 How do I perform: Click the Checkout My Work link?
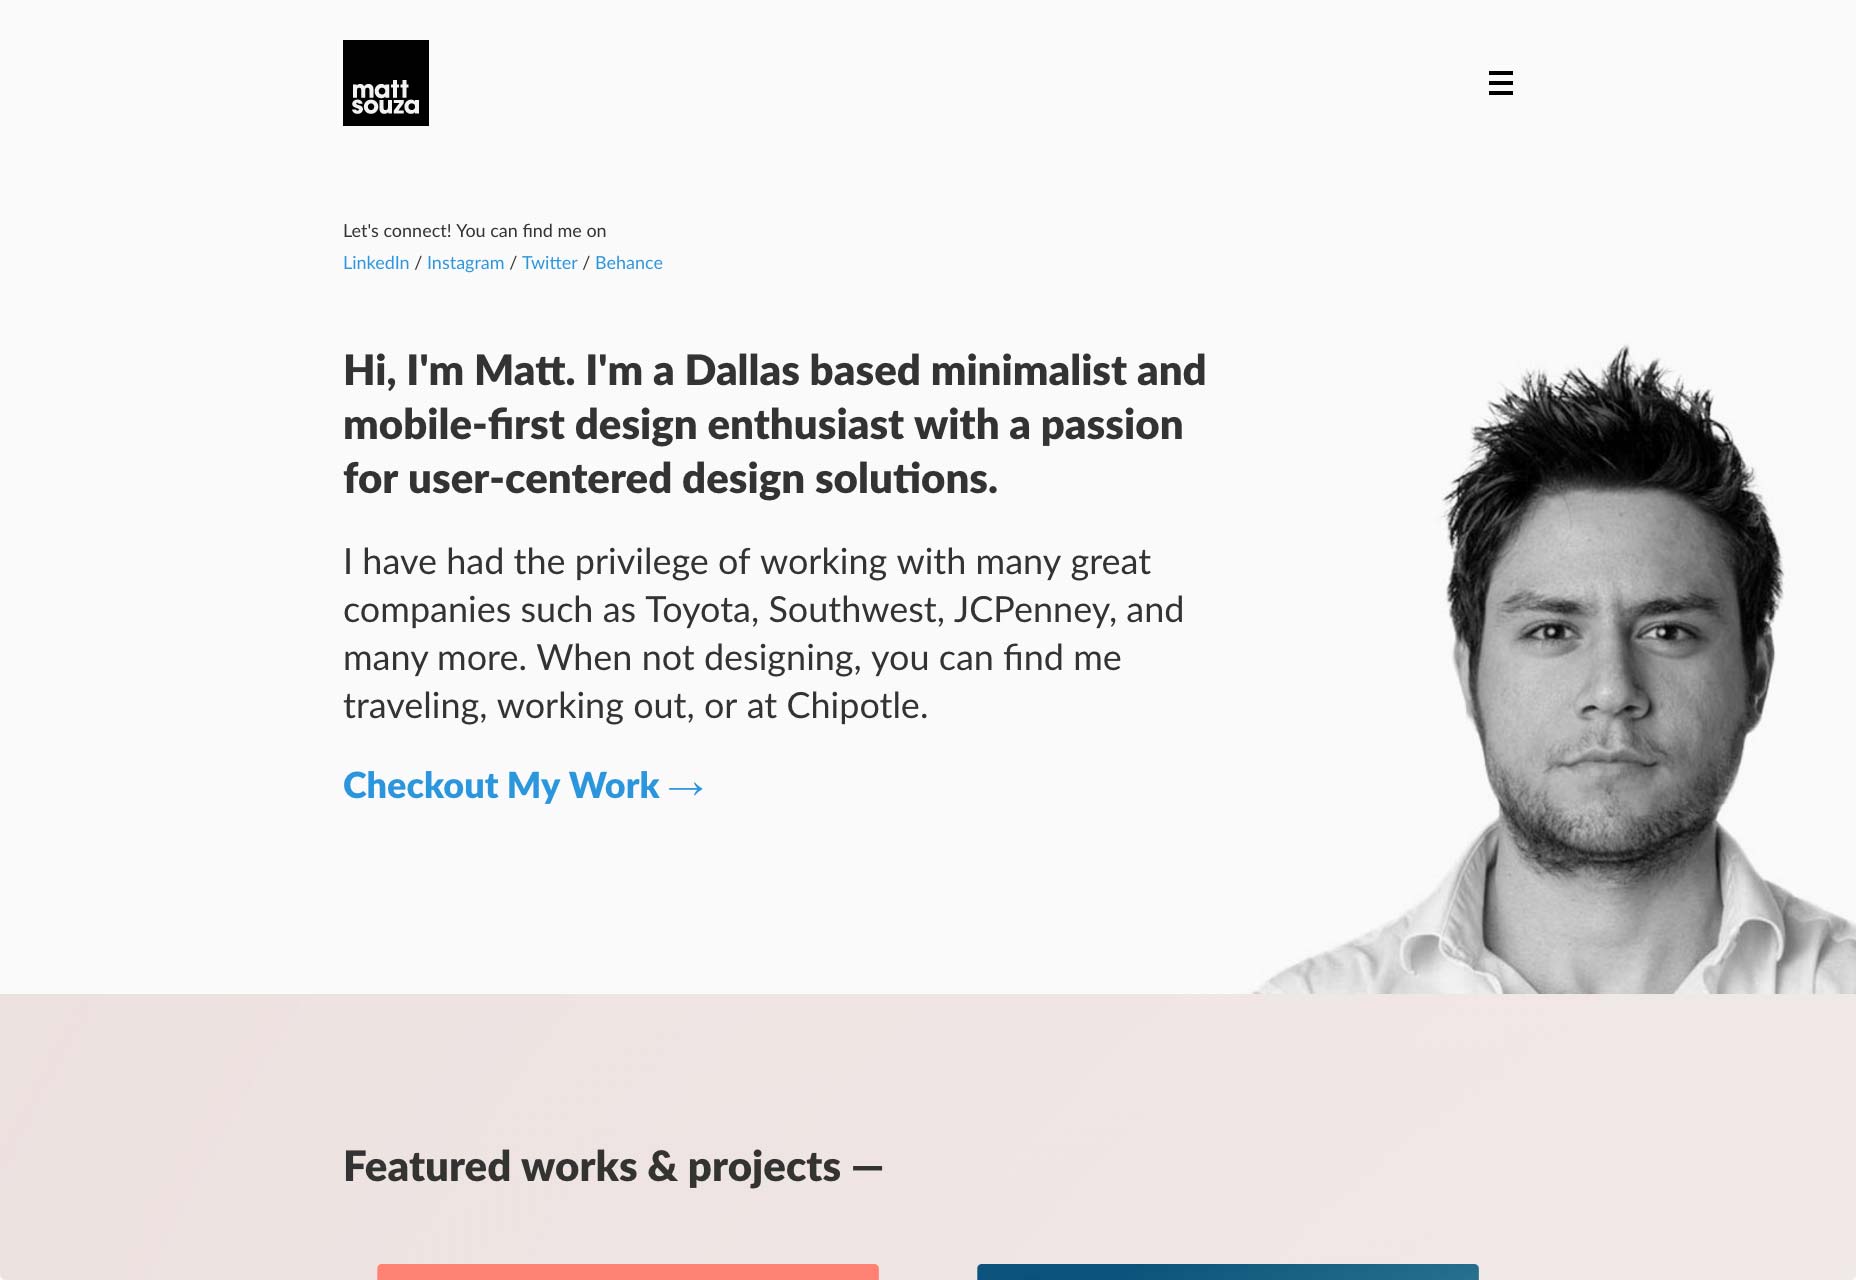coord(501,786)
